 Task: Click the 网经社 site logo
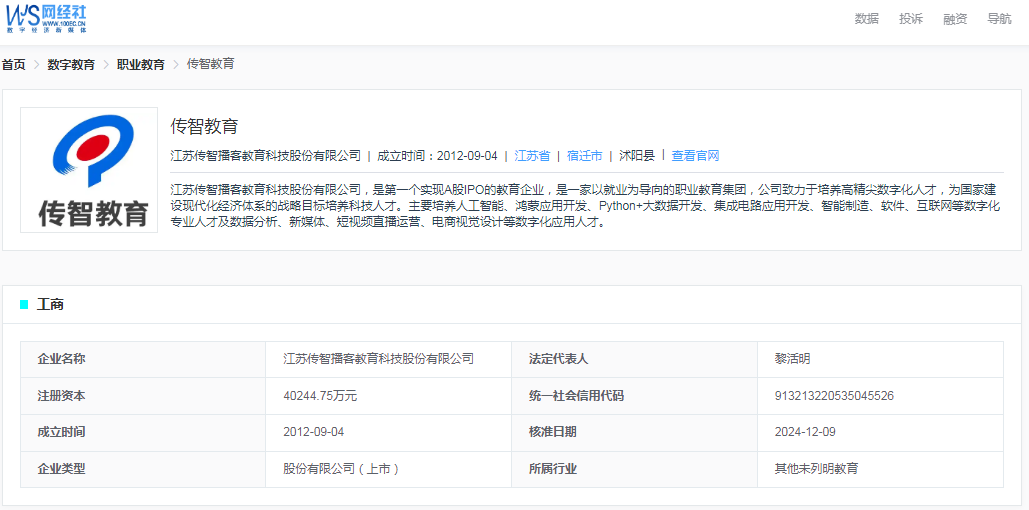46,18
